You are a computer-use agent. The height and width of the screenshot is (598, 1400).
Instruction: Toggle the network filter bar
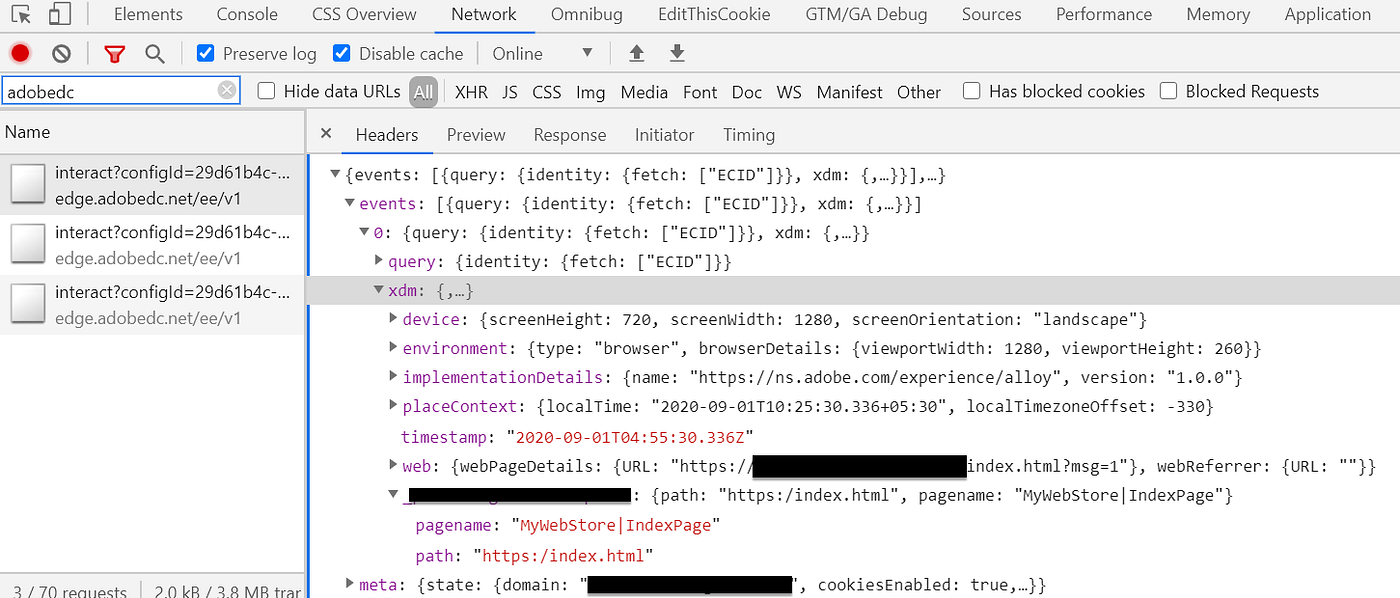coord(114,53)
